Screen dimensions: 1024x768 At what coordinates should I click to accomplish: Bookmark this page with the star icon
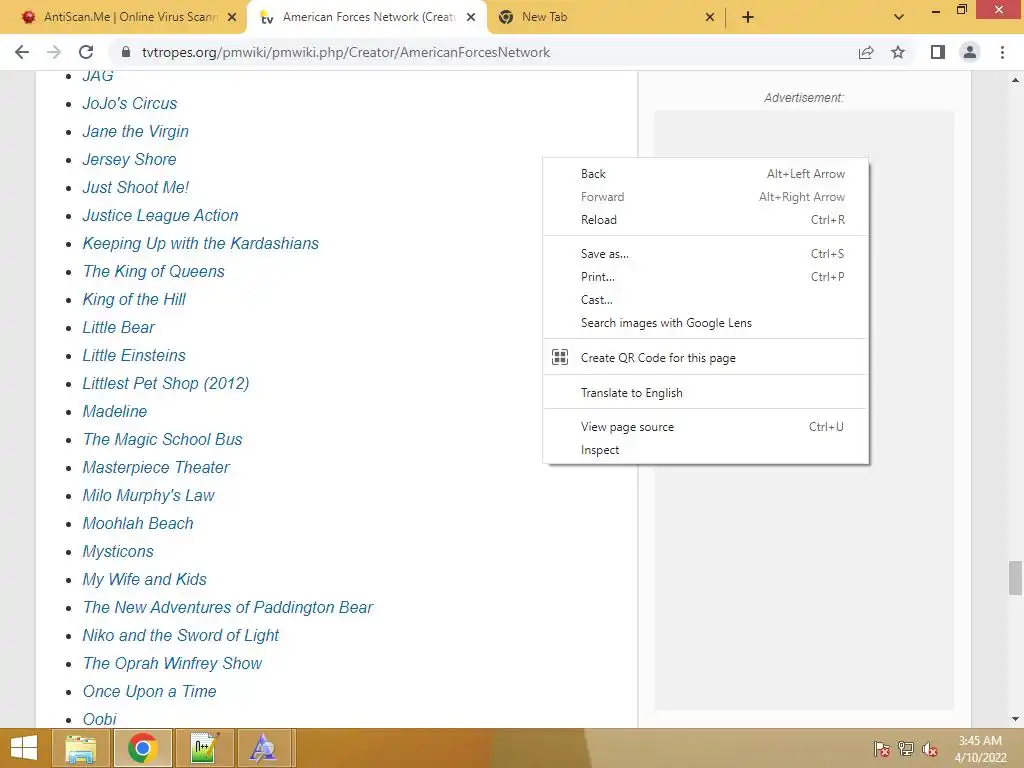(x=898, y=52)
